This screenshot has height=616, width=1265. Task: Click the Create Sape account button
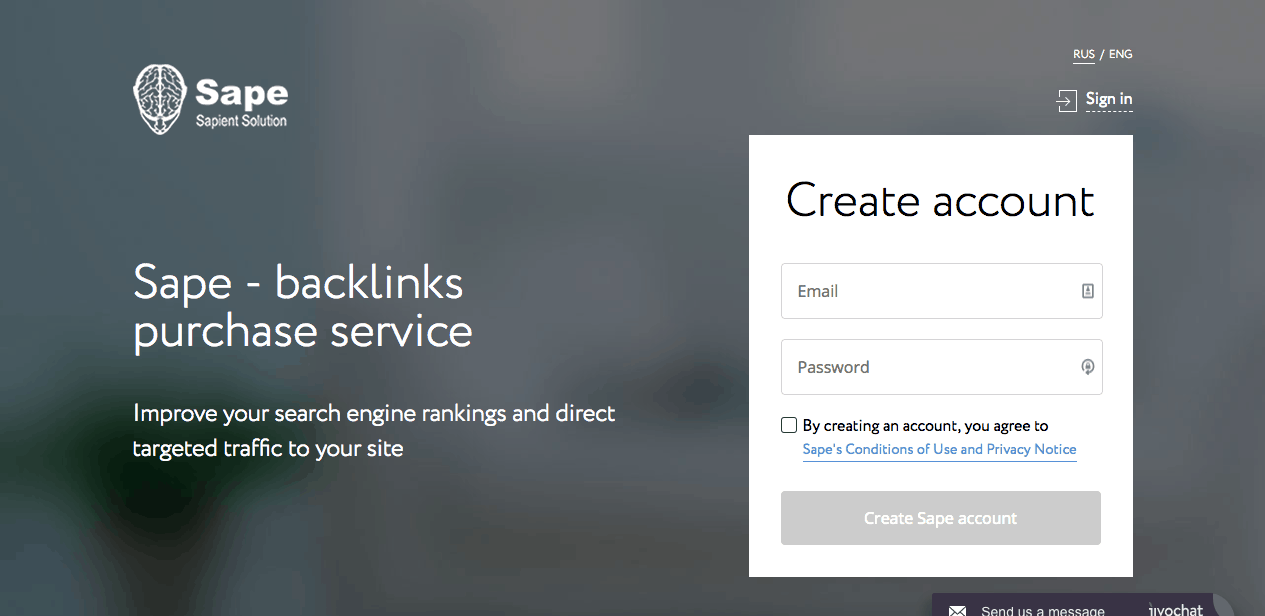coord(941,518)
